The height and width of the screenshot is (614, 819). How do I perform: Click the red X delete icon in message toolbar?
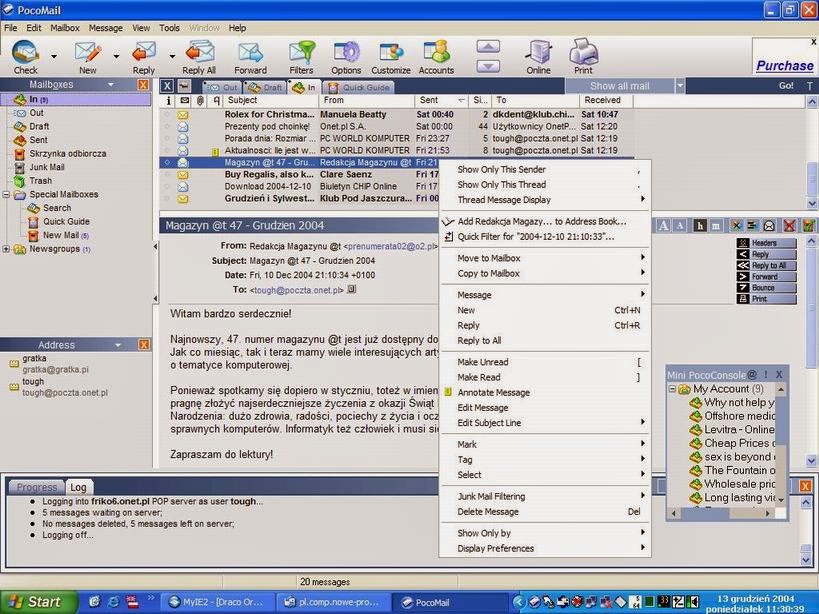click(x=789, y=226)
